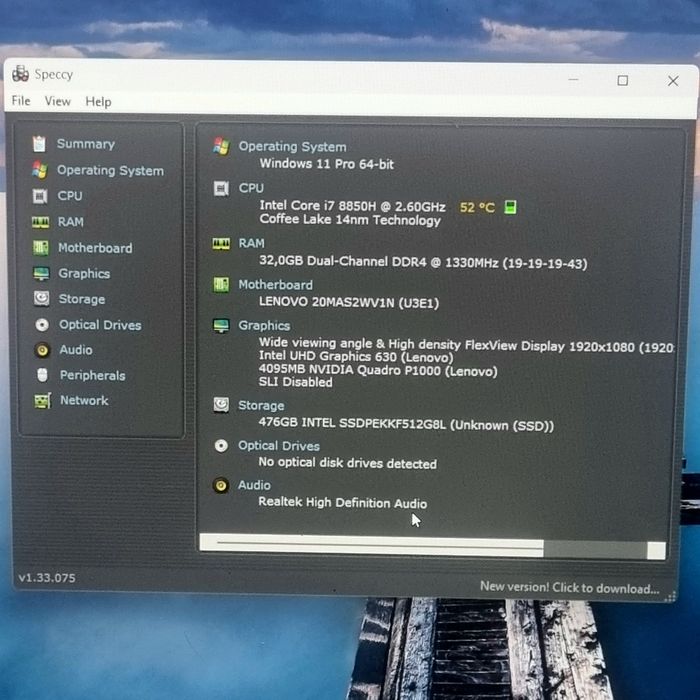Click the Storage hard drive icon in sidebar
The height and width of the screenshot is (700, 700).
pyautogui.click(x=42, y=299)
